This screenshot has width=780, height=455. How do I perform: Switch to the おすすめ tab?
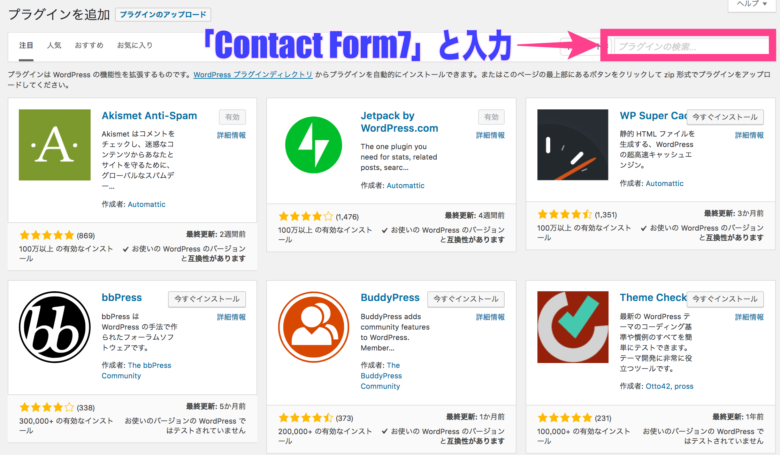(x=89, y=45)
